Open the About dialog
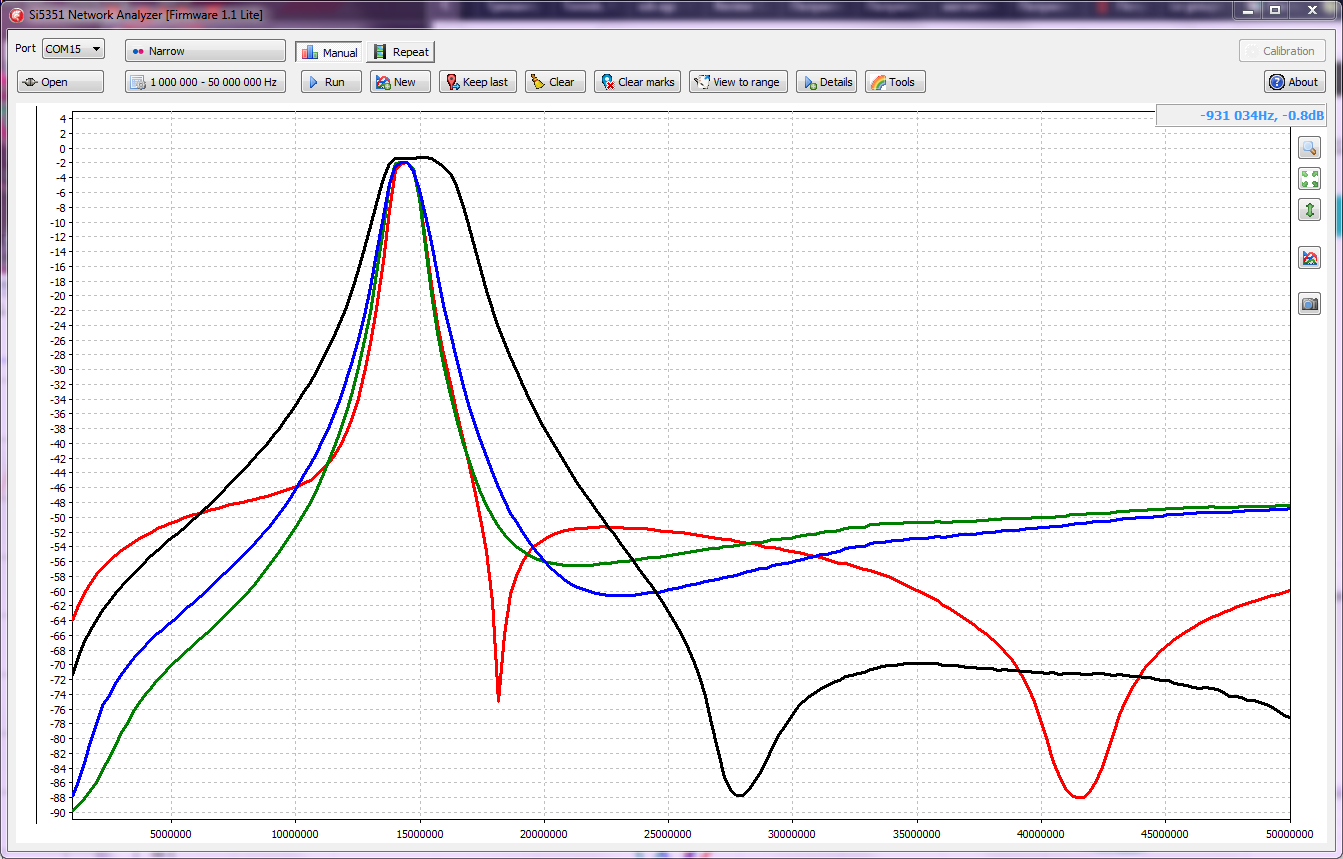The width and height of the screenshot is (1343, 859). coord(1294,82)
